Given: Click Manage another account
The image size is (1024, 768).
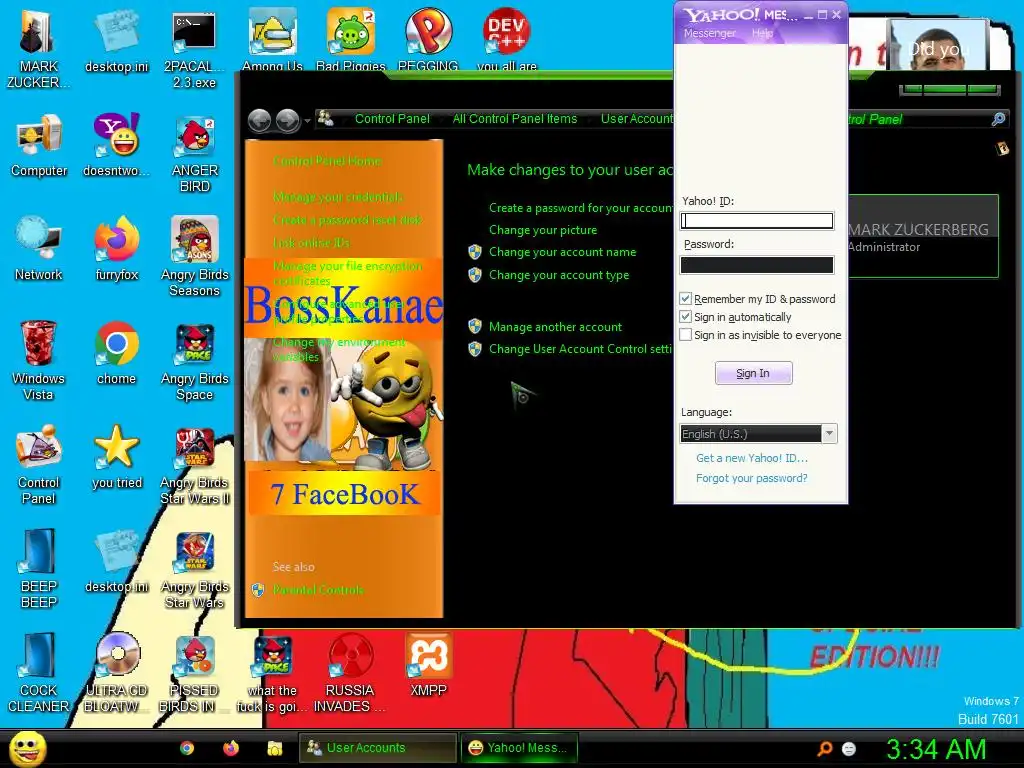Looking at the screenshot, I should [x=555, y=327].
